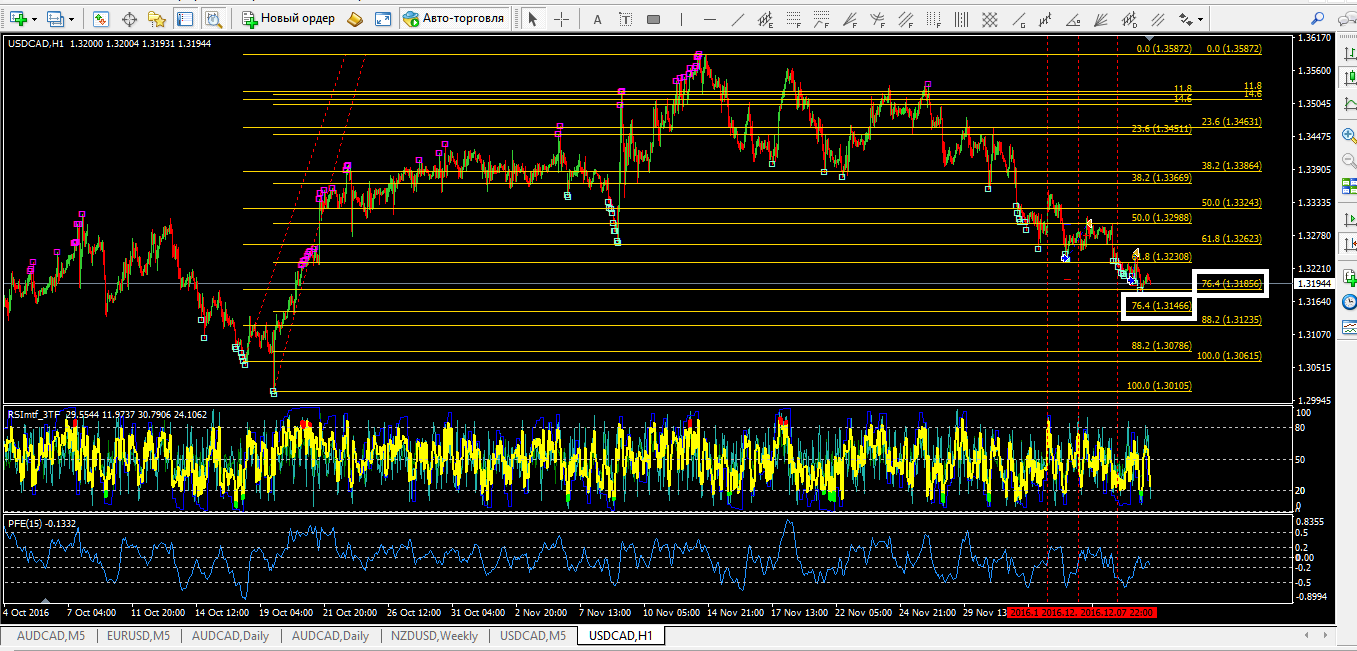
Task: Switch chart to full screen mode
Action: tap(383, 19)
